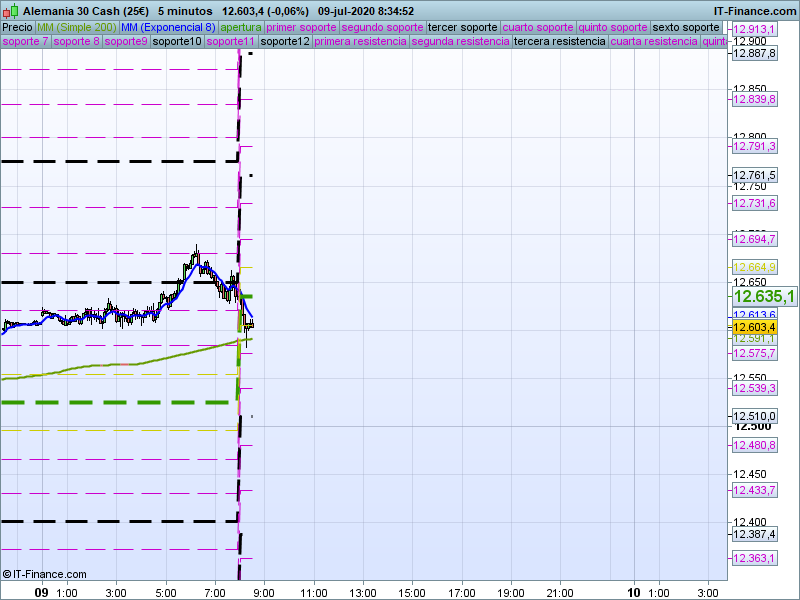Click the price level tag 12.575,7
Screen dimensions: 800x600
pos(755,353)
